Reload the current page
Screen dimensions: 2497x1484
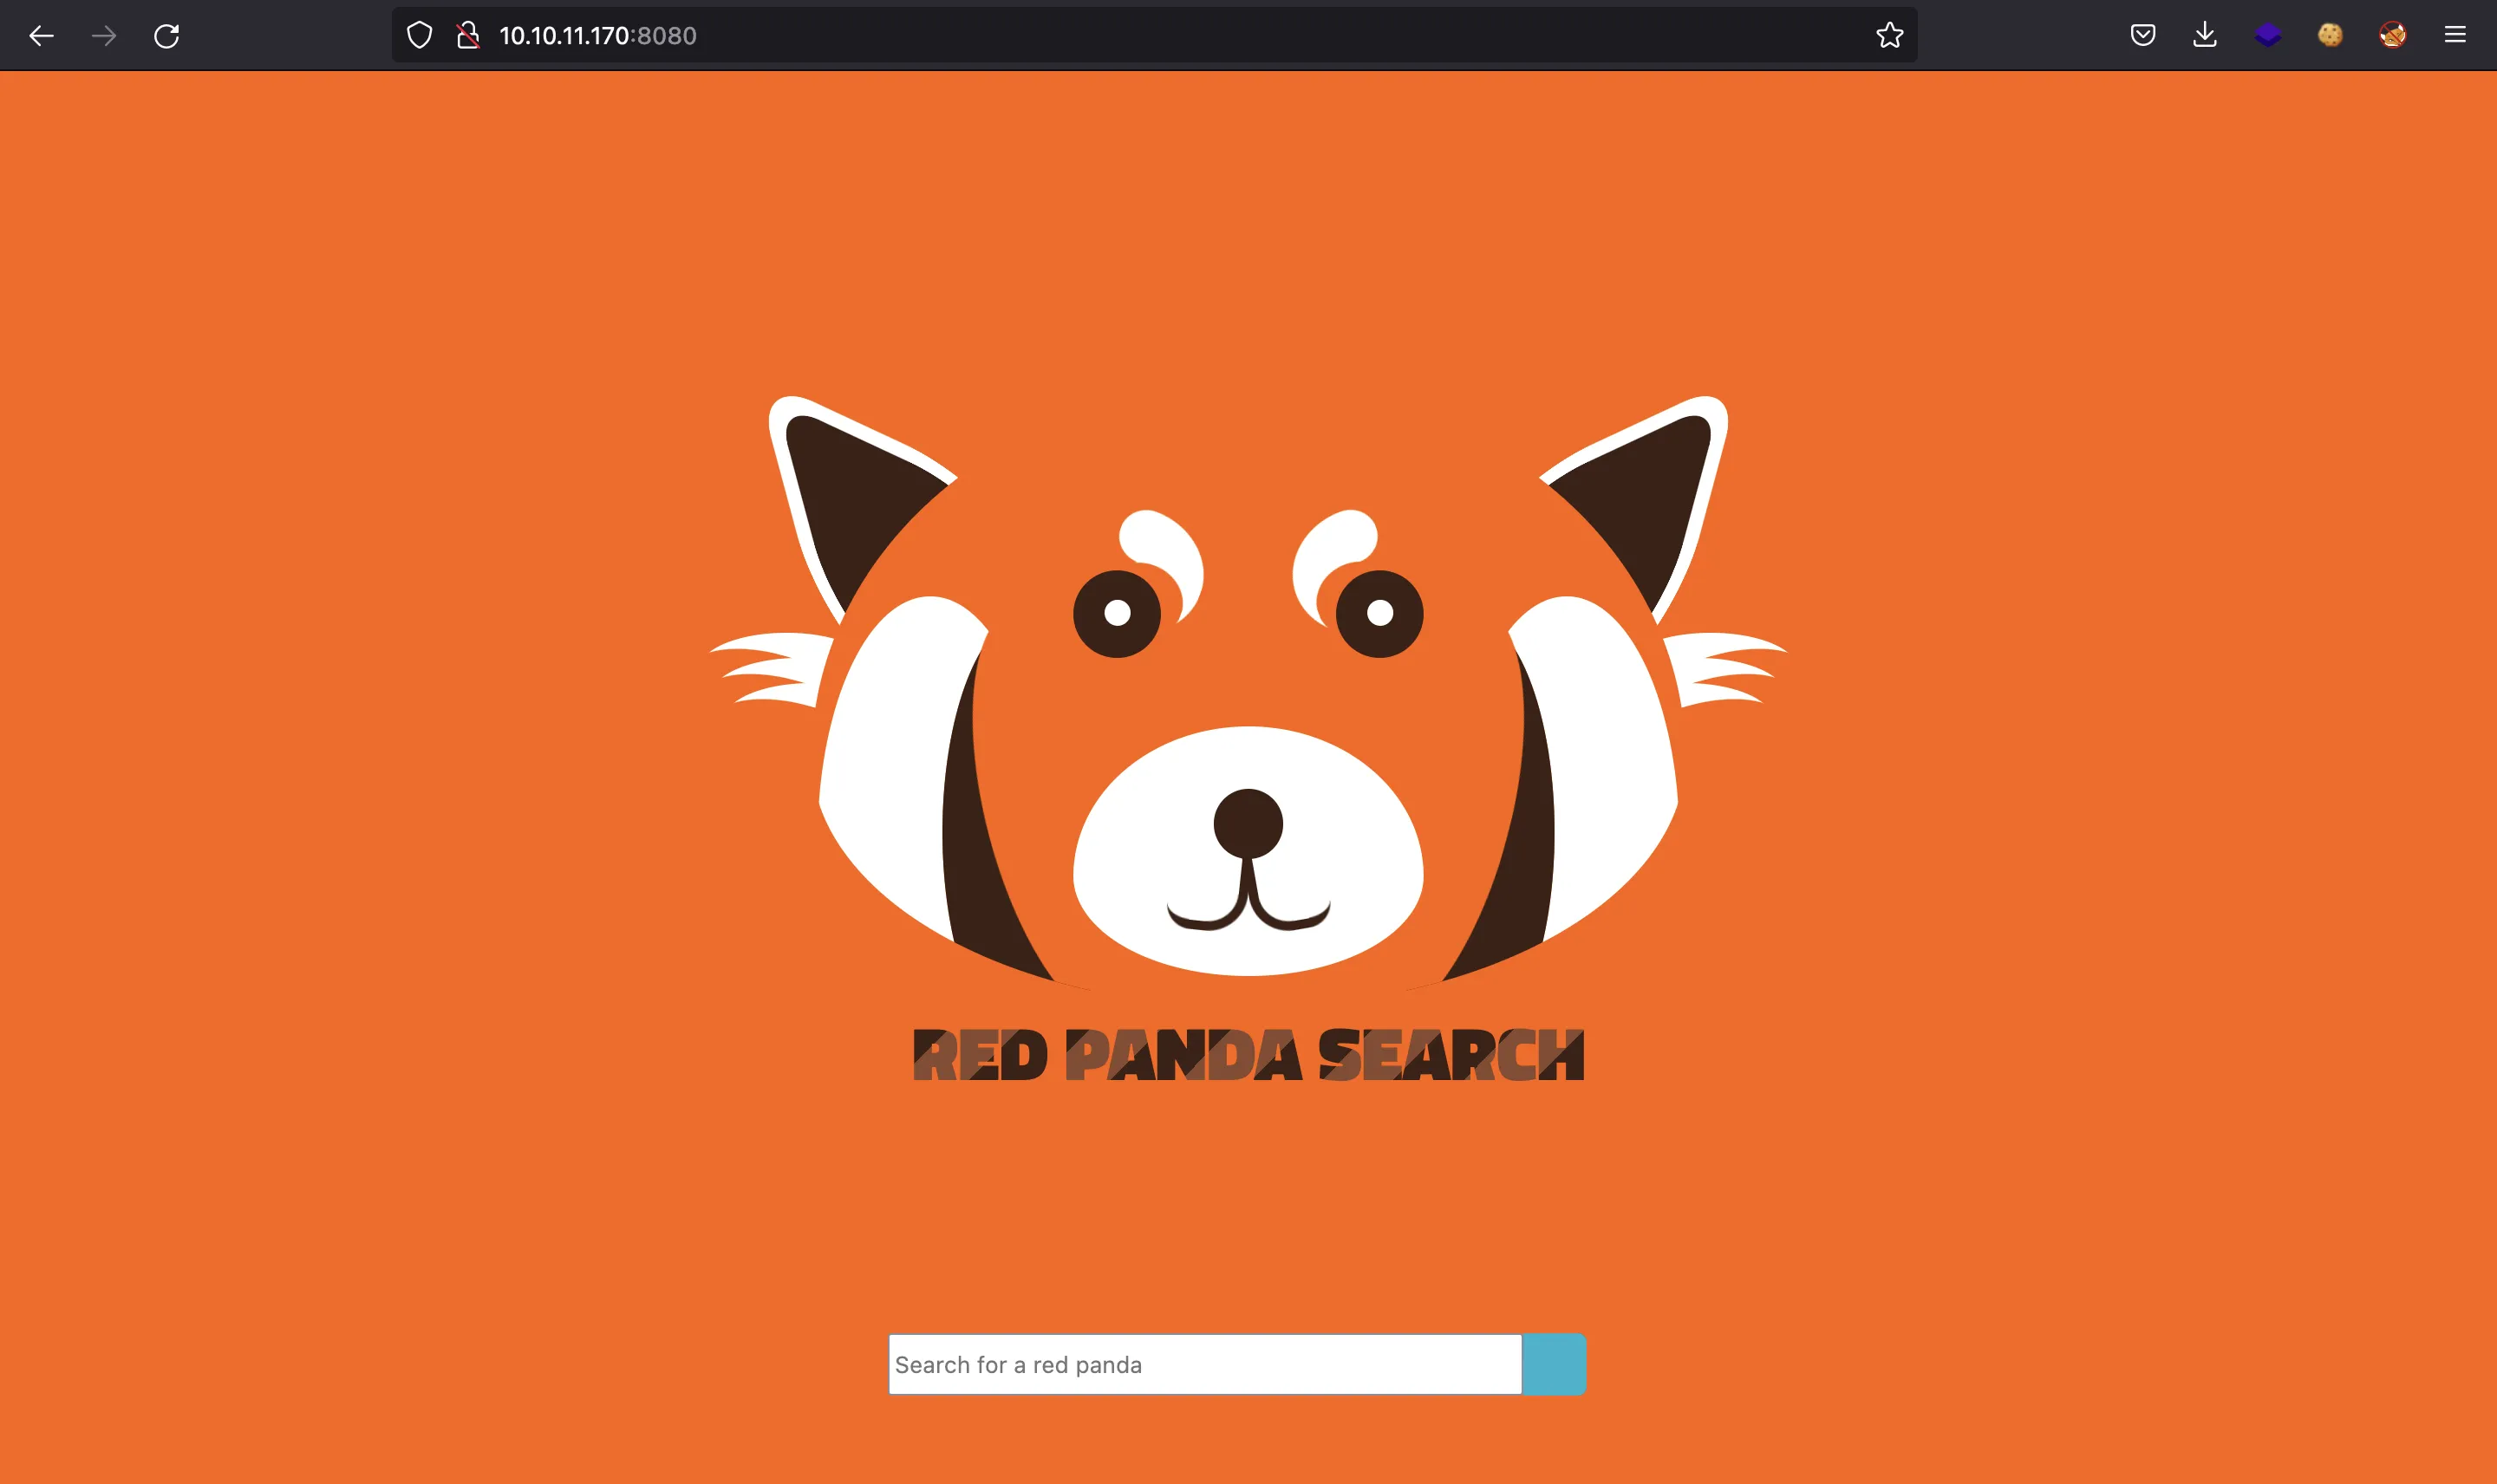point(166,36)
